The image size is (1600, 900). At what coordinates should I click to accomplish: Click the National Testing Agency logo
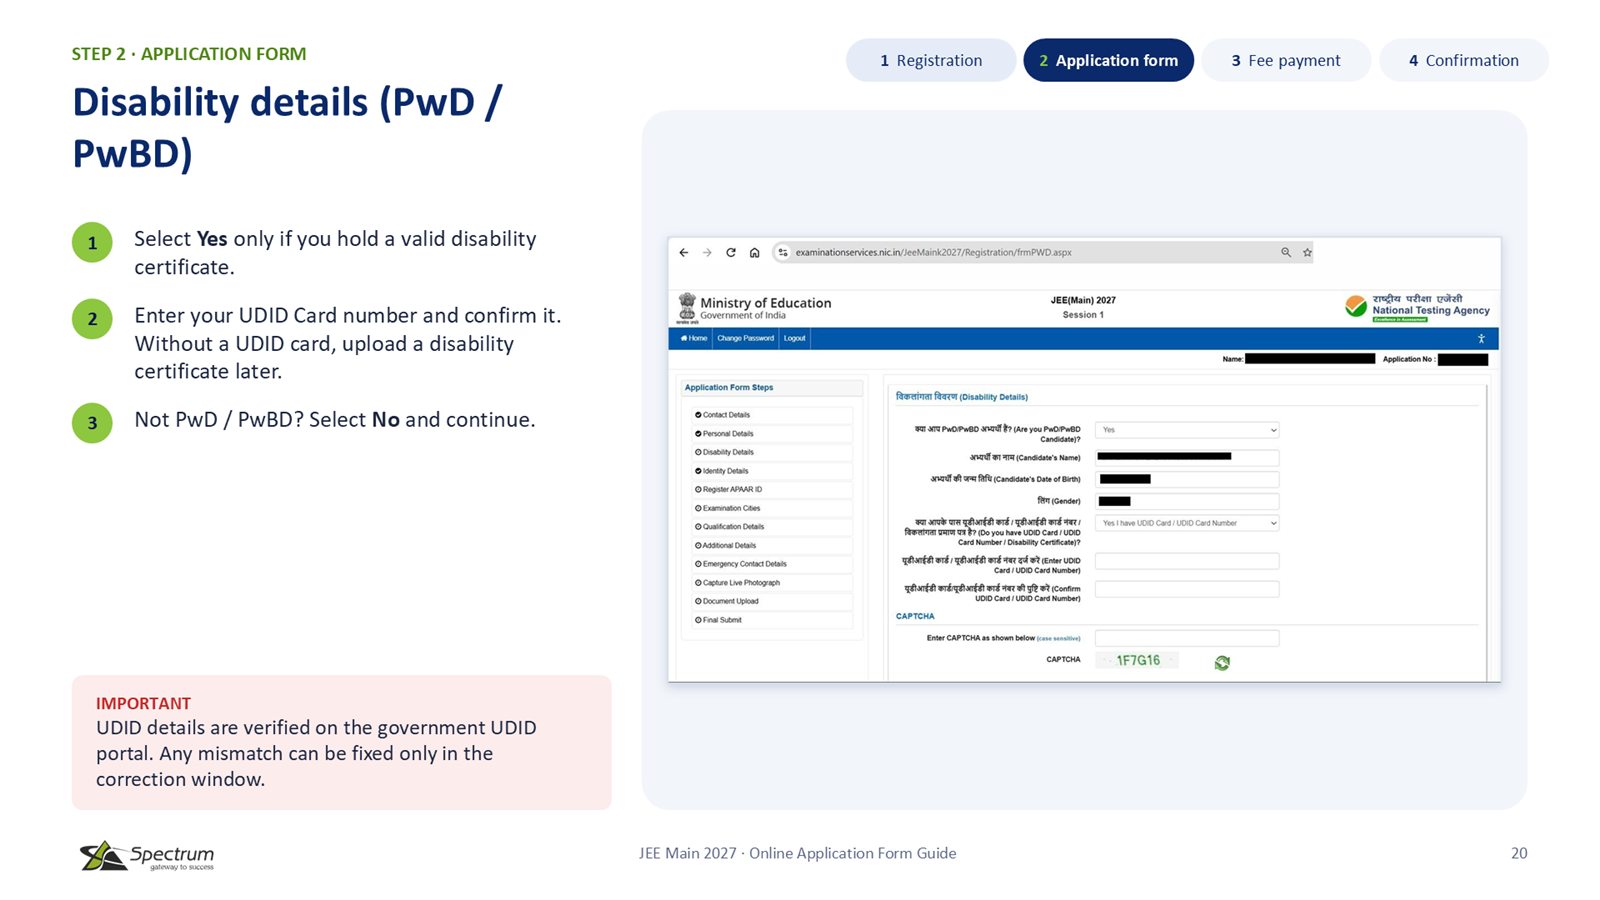point(1417,306)
